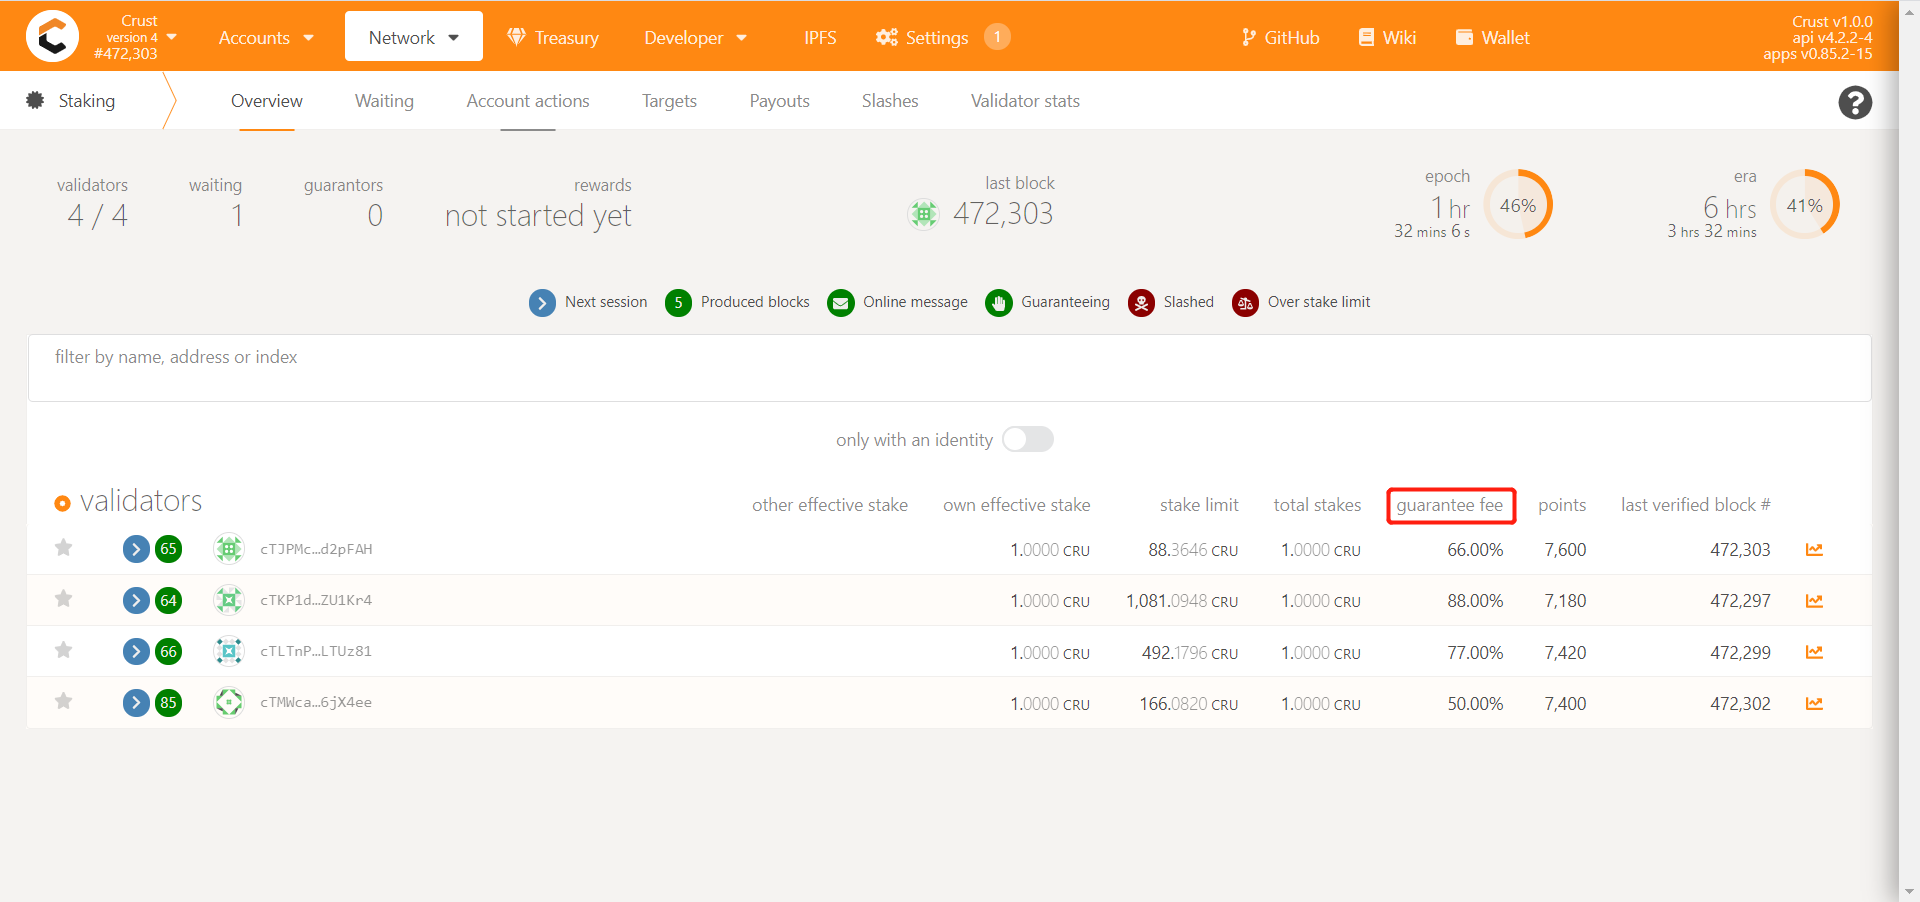Click the Settings notification badge
This screenshot has height=902, width=1920.
click(x=997, y=37)
